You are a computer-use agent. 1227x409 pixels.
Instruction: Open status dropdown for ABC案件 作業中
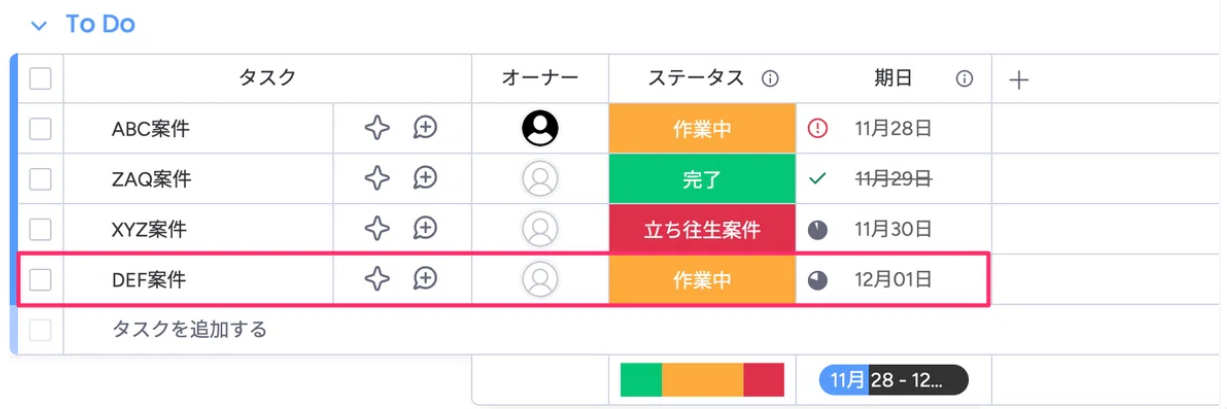pyautogui.click(x=702, y=128)
